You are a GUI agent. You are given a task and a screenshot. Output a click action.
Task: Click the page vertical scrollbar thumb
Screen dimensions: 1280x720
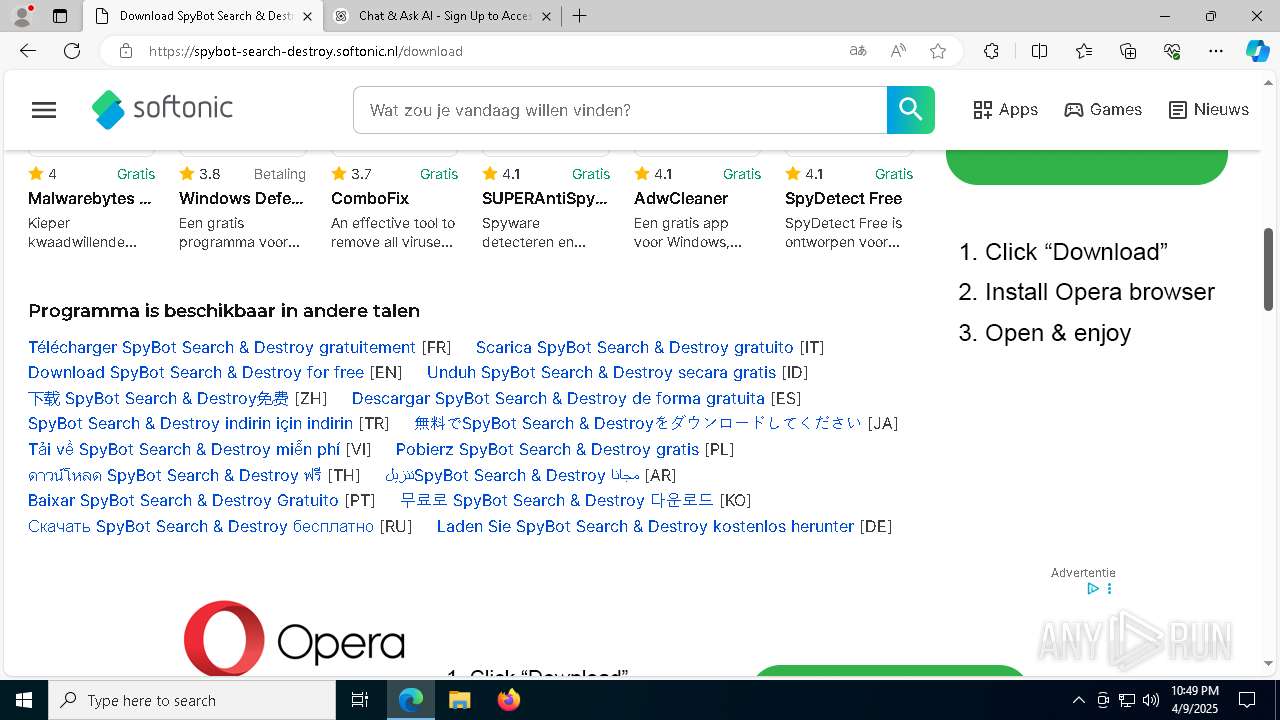1269,270
